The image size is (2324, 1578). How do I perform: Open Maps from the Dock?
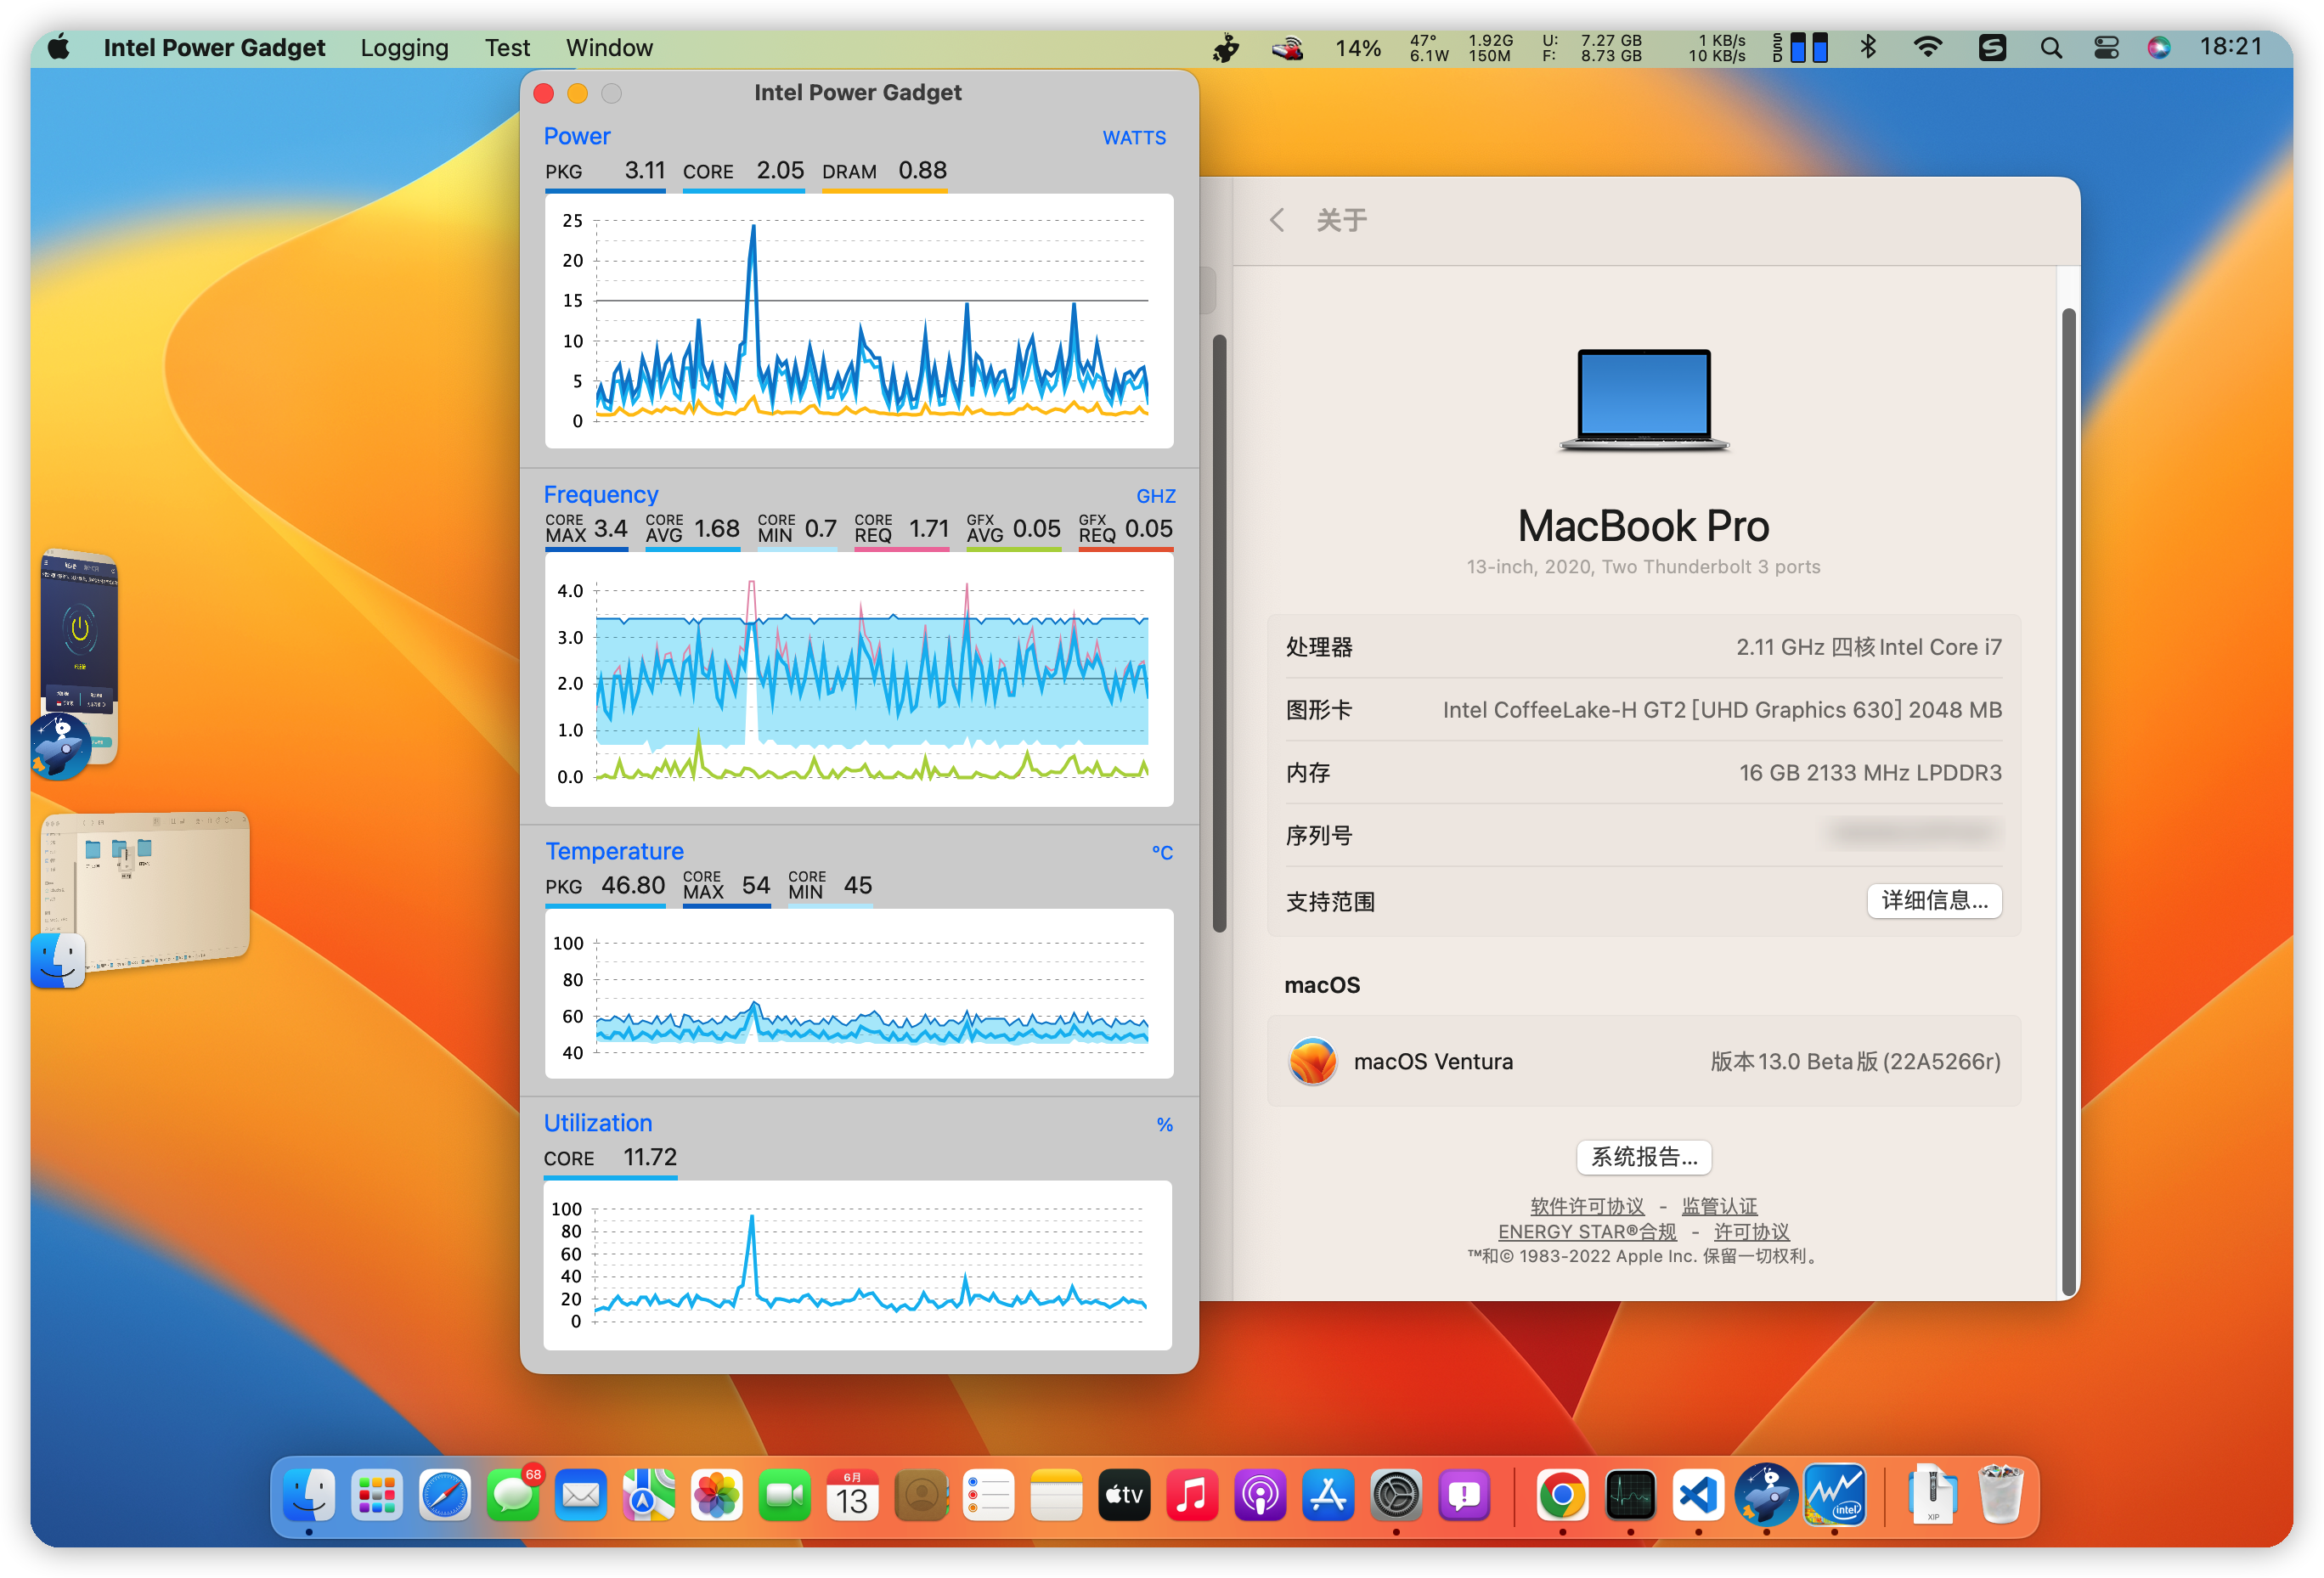point(648,1495)
